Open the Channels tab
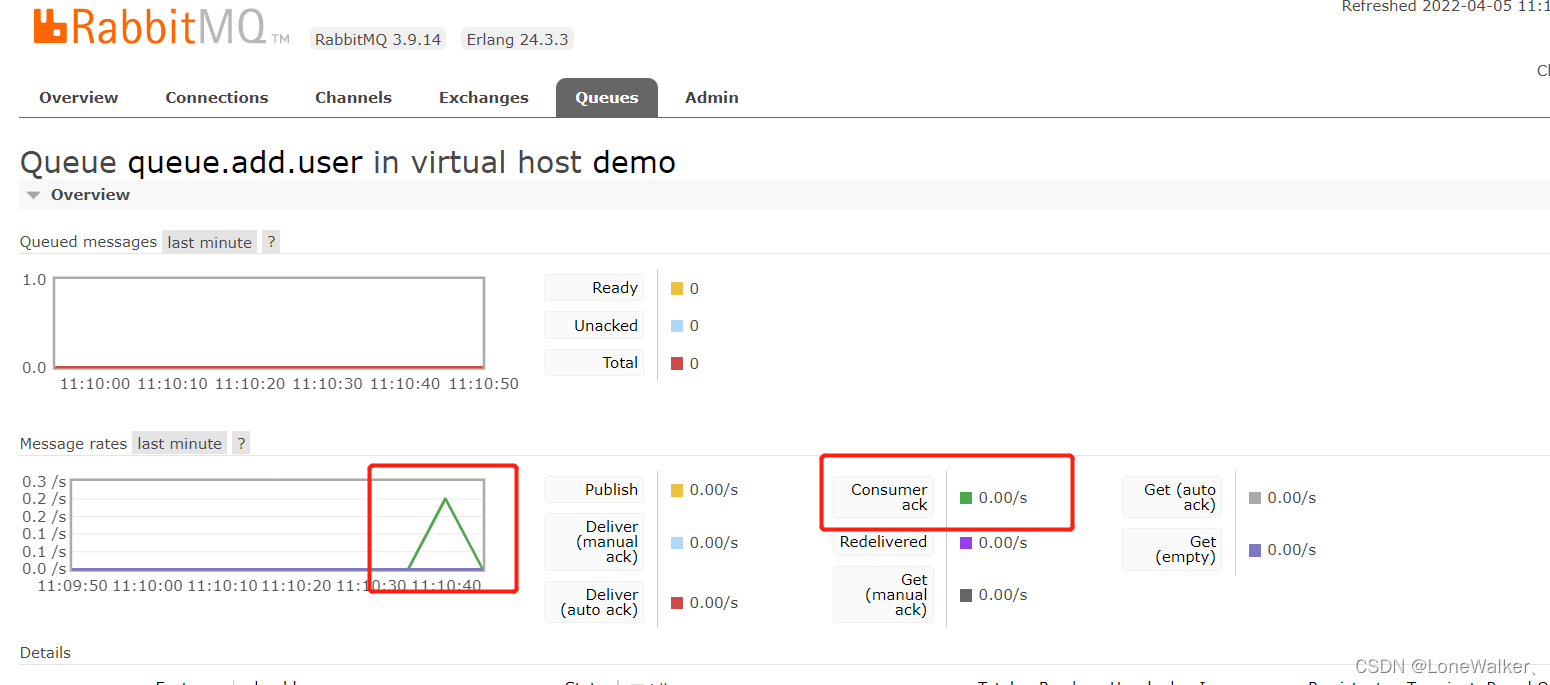The image size is (1550, 685). click(352, 97)
